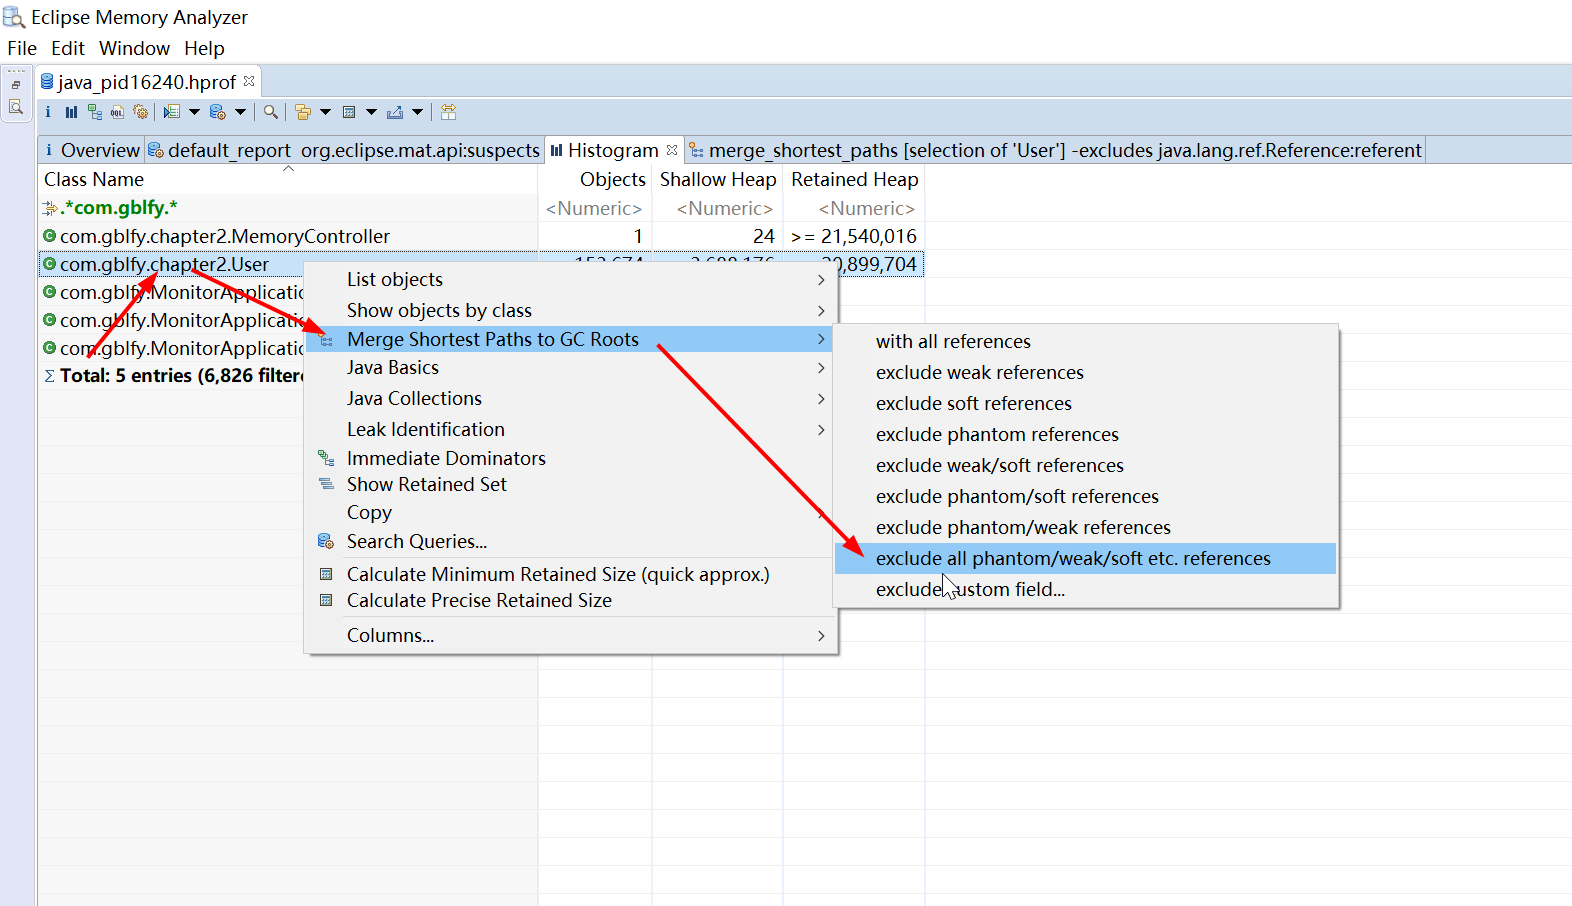Open the group-by dropdown arrow

[325, 112]
